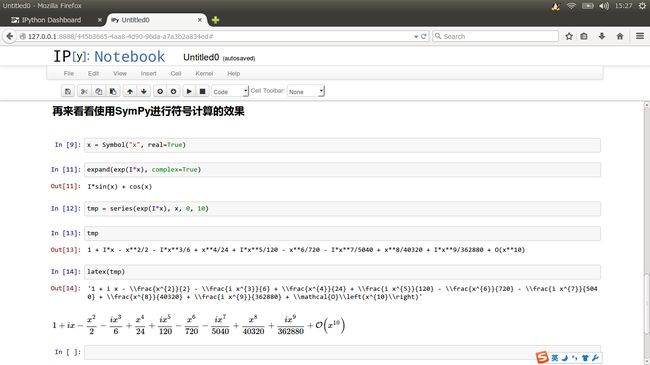Interrupt the kernel with the stop button
Image resolution: width=650 pixels, height=365 pixels.
[x=202, y=91]
